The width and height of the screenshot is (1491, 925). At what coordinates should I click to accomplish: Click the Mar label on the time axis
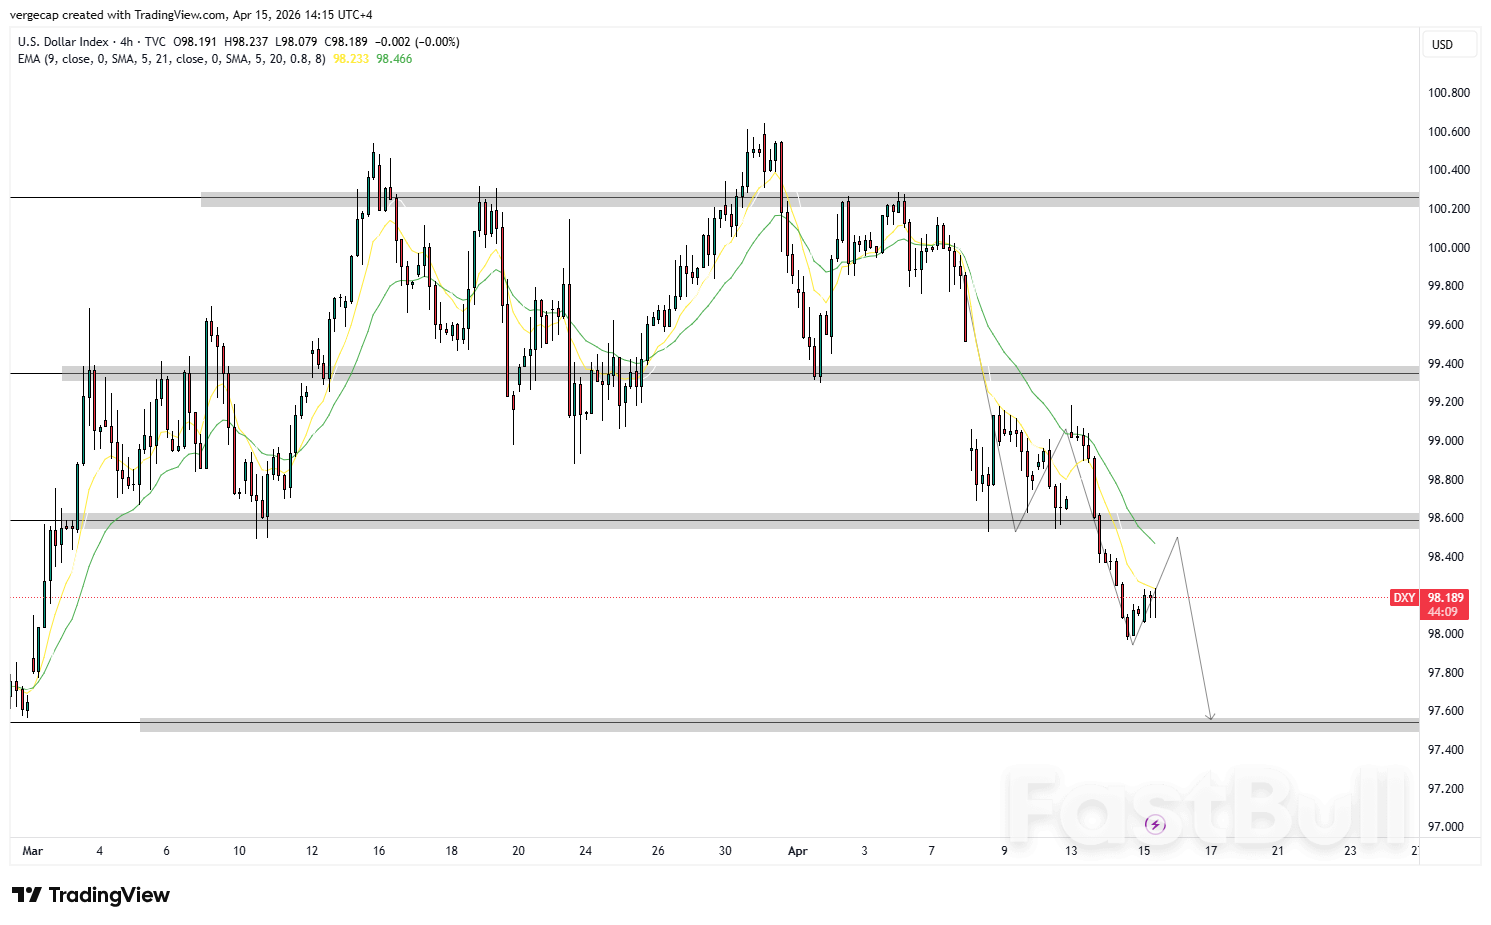tap(32, 851)
